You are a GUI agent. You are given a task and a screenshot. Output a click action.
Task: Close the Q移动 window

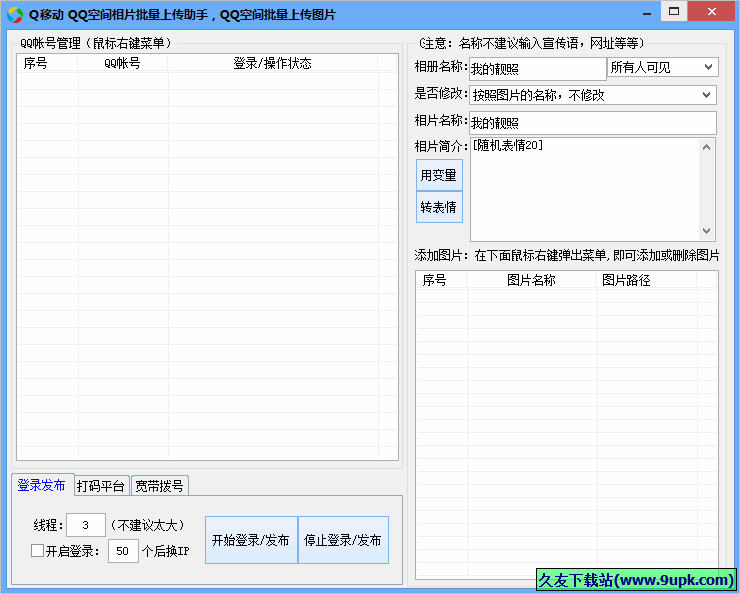click(712, 11)
